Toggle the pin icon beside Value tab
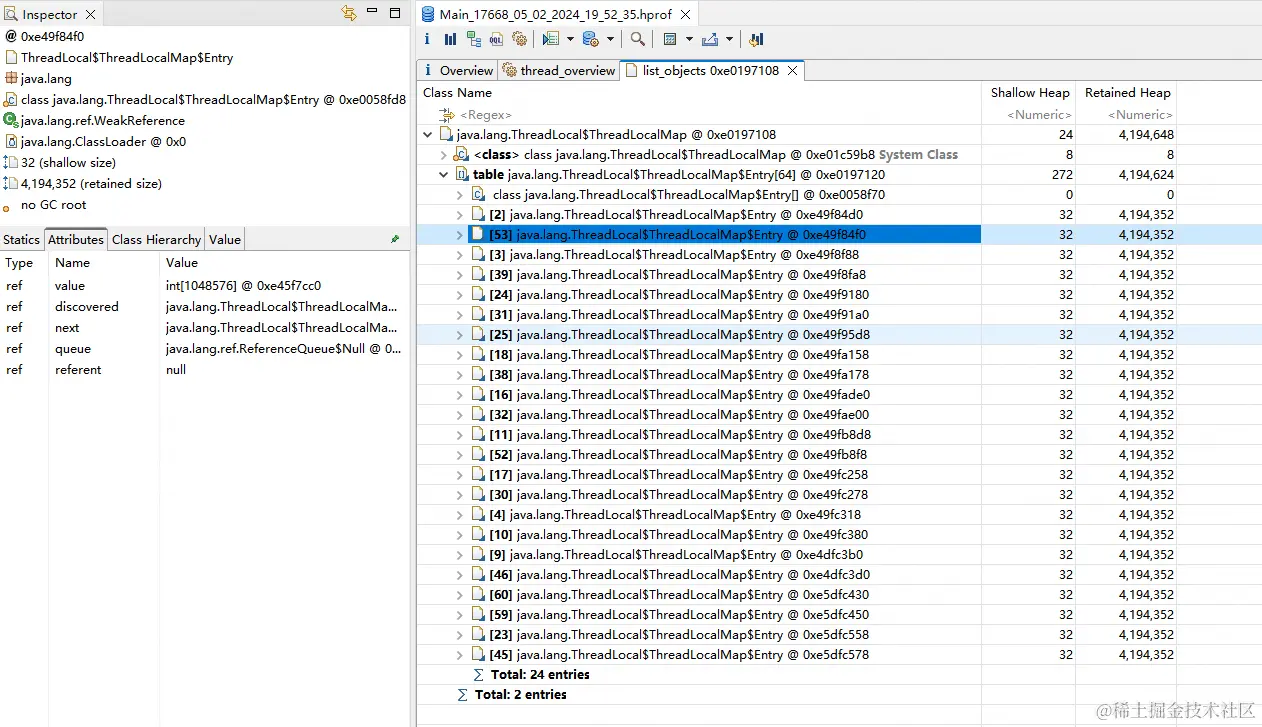This screenshot has width=1262, height=727. 395,239
